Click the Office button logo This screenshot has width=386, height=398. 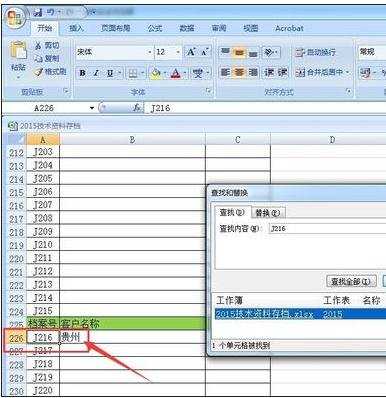tap(15, 17)
